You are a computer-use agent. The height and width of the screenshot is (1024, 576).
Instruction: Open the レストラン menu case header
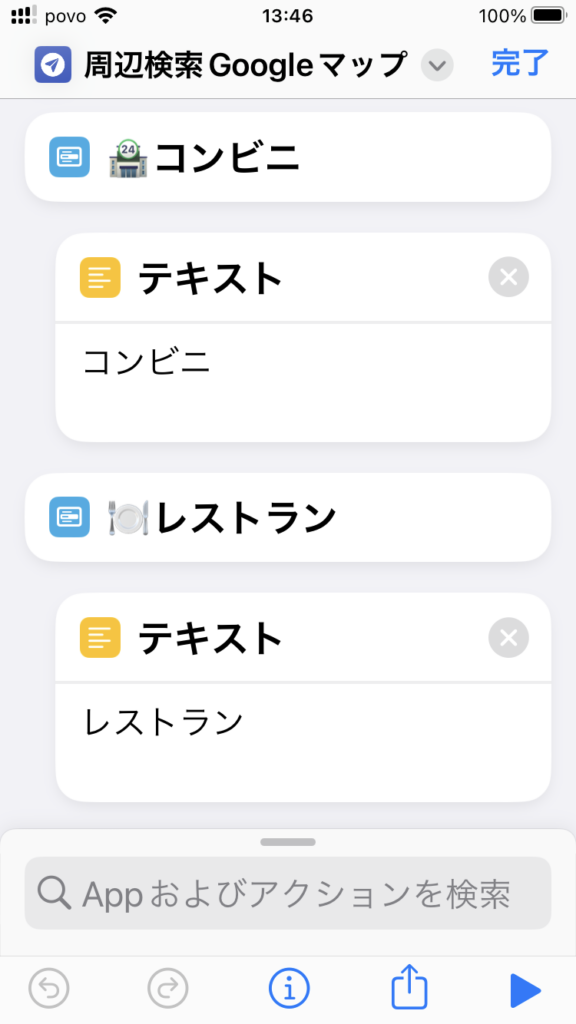288,517
